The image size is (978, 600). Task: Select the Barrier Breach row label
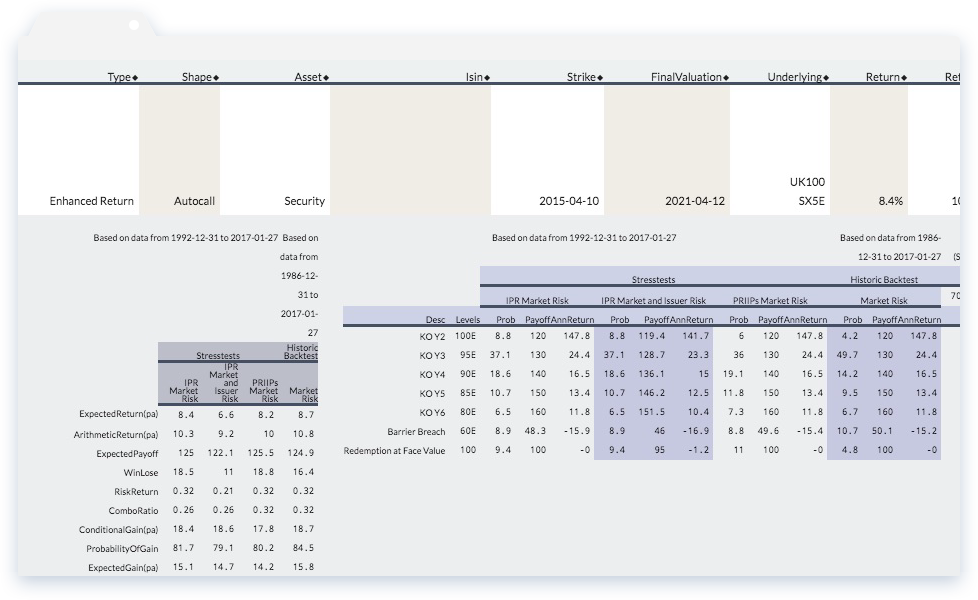[x=416, y=432]
